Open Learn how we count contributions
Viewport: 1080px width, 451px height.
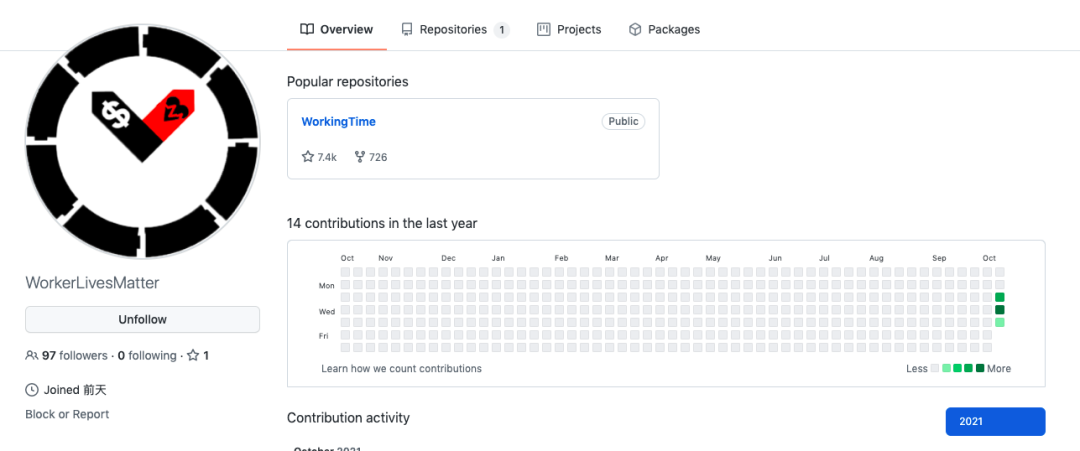(401, 369)
